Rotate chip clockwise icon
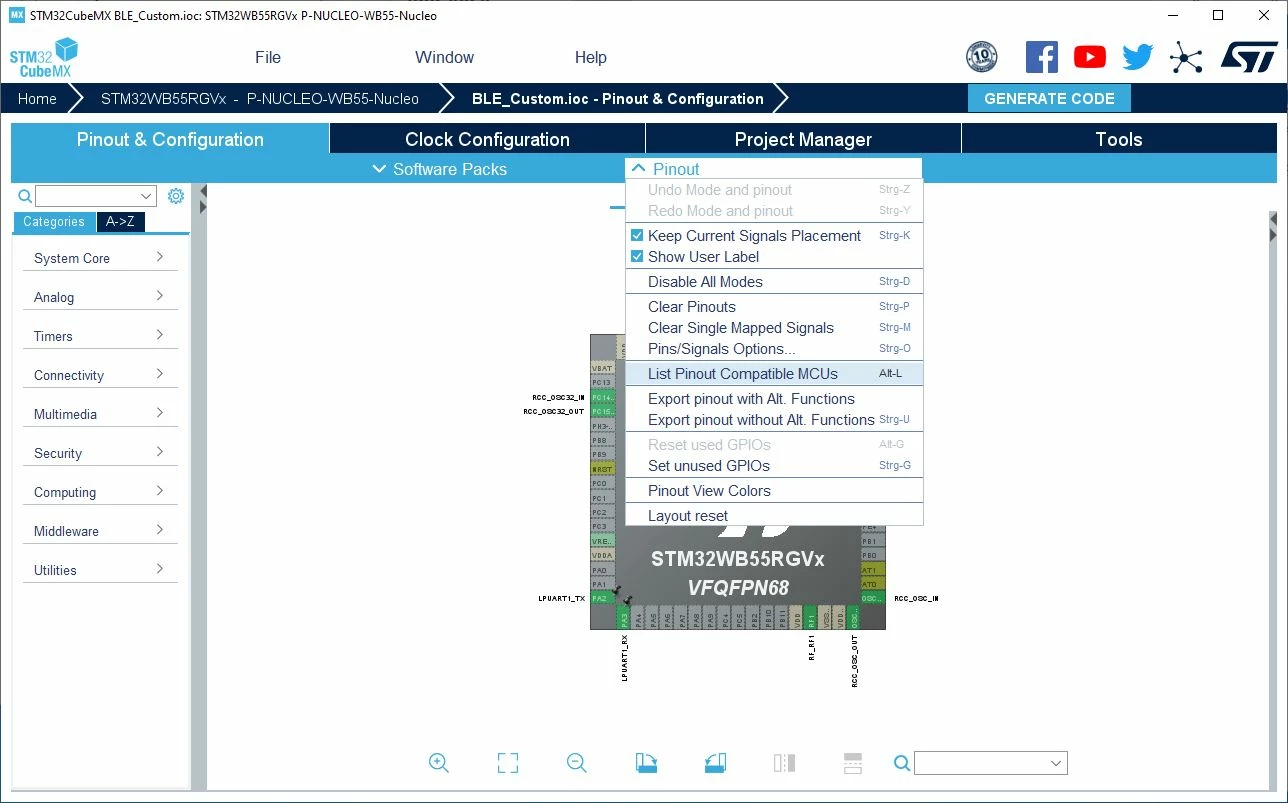 pyautogui.click(x=646, y=763)
